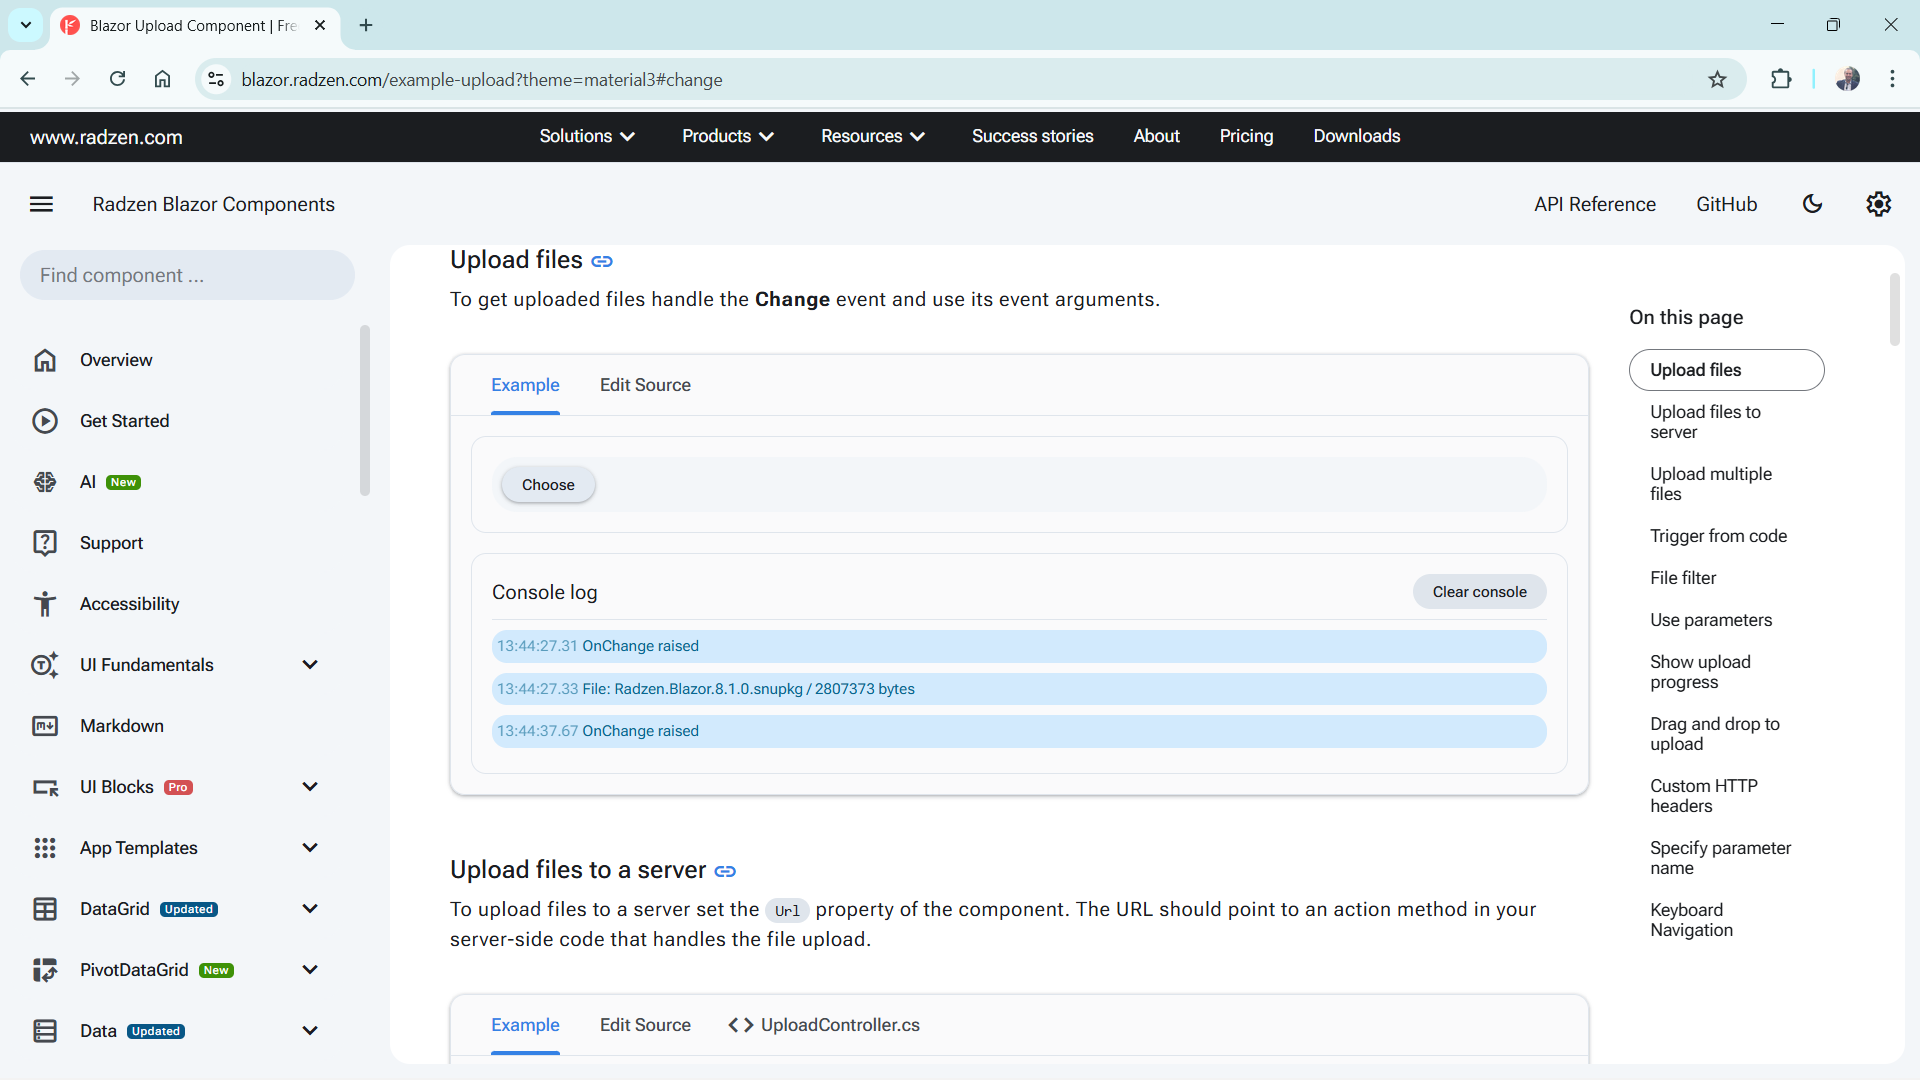Bookmark this page with star icon
The height and width of the screenshot is (1080, 1920).
point(1717,79)
